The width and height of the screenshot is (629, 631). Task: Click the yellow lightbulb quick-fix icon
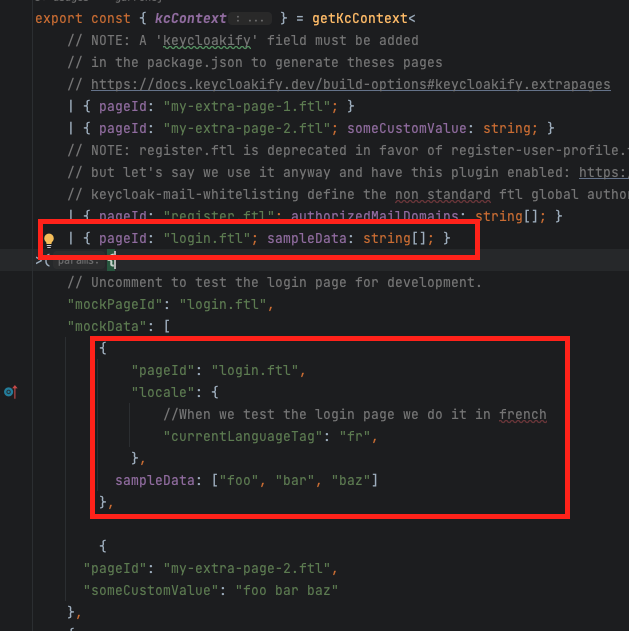(49, 240)
